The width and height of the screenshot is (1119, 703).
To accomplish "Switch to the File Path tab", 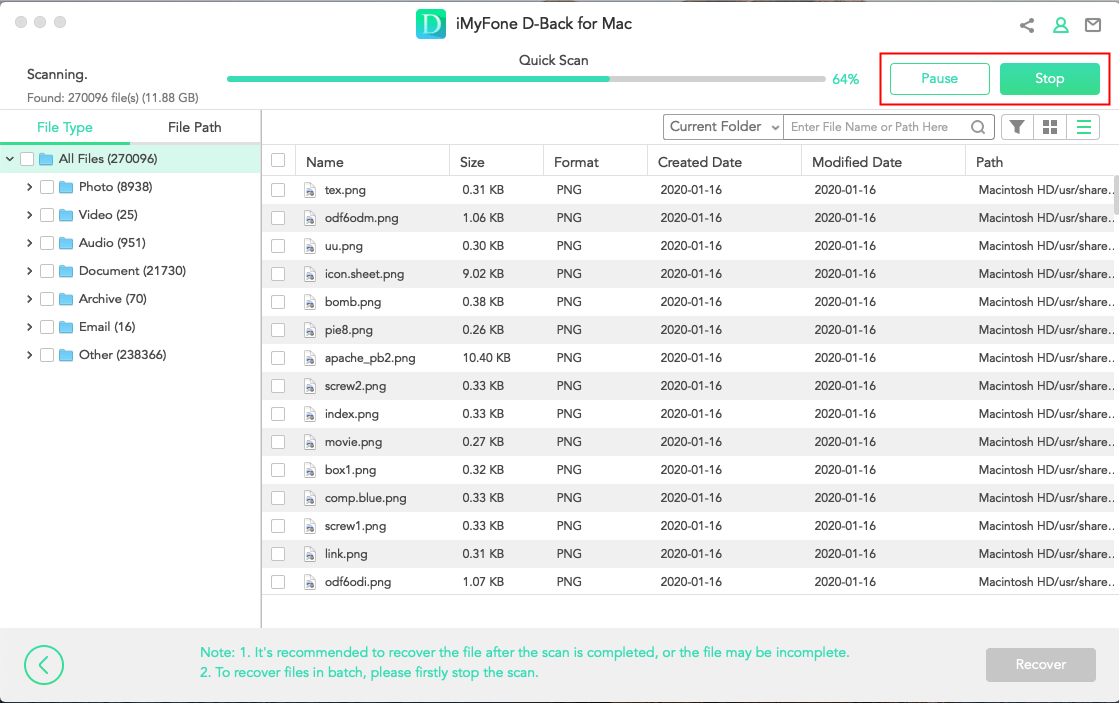I will [x=195, y=127].
